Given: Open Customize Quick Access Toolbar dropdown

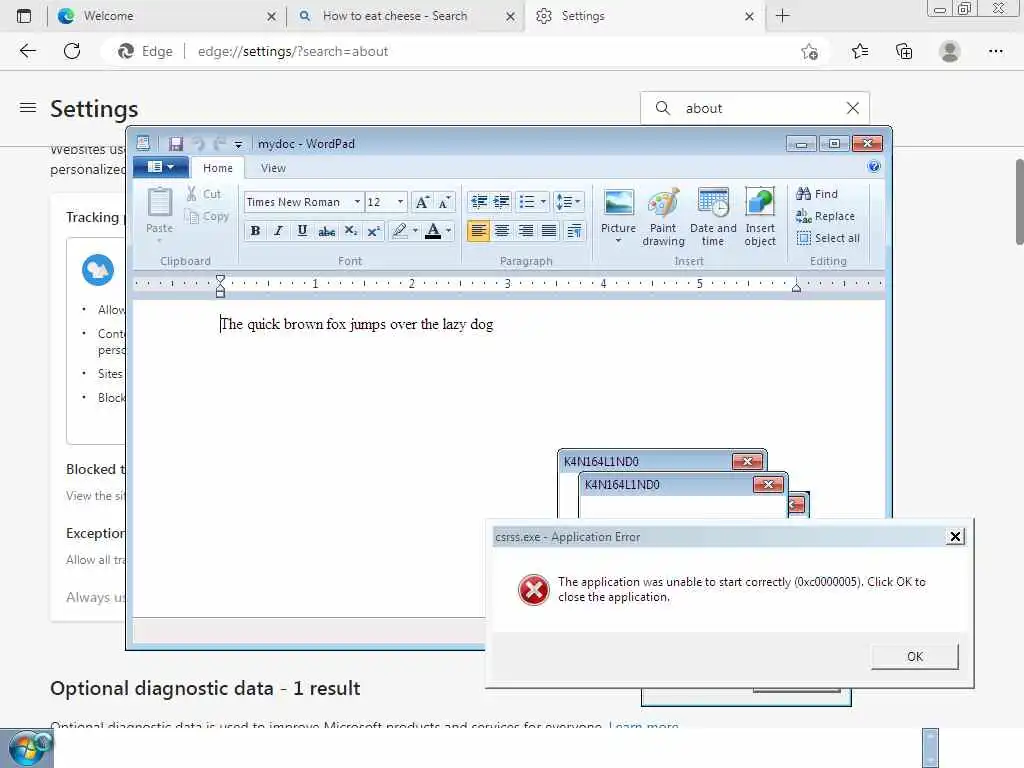Looking at the screenshot, I should pos(238,144).
